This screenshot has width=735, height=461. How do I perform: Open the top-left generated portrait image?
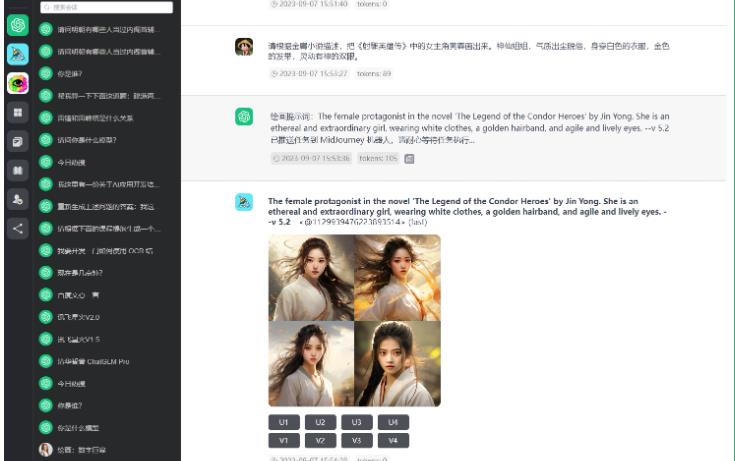[311, 278]
